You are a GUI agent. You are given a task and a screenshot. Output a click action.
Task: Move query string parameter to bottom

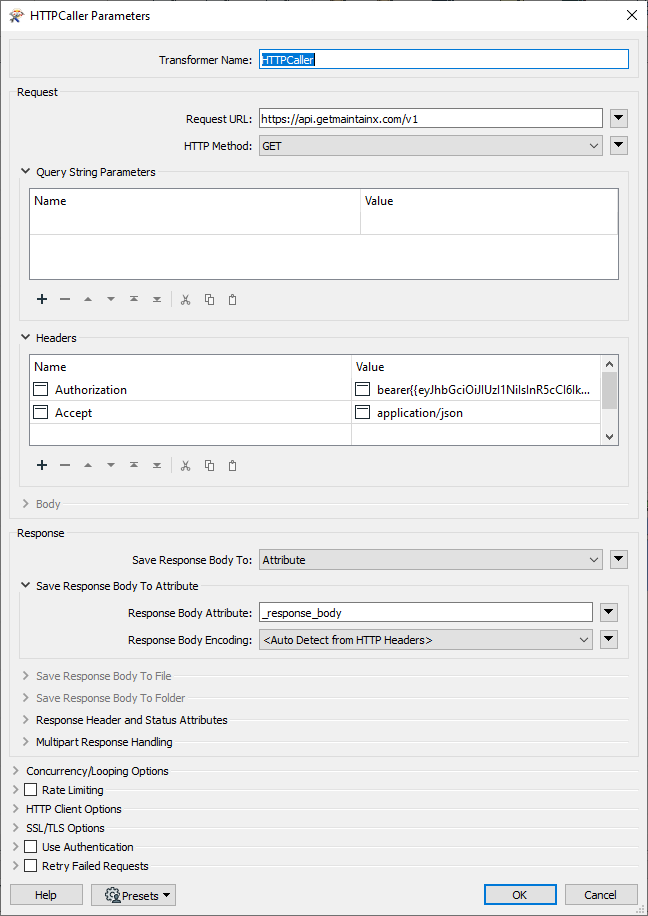157,299
